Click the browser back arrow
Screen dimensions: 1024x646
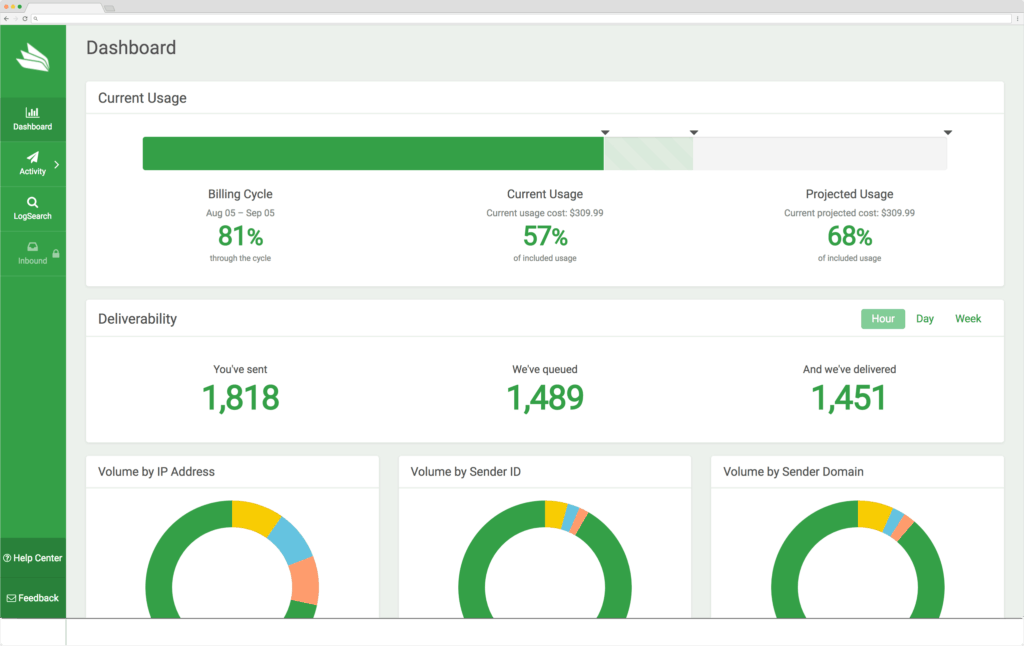[7, 18]
